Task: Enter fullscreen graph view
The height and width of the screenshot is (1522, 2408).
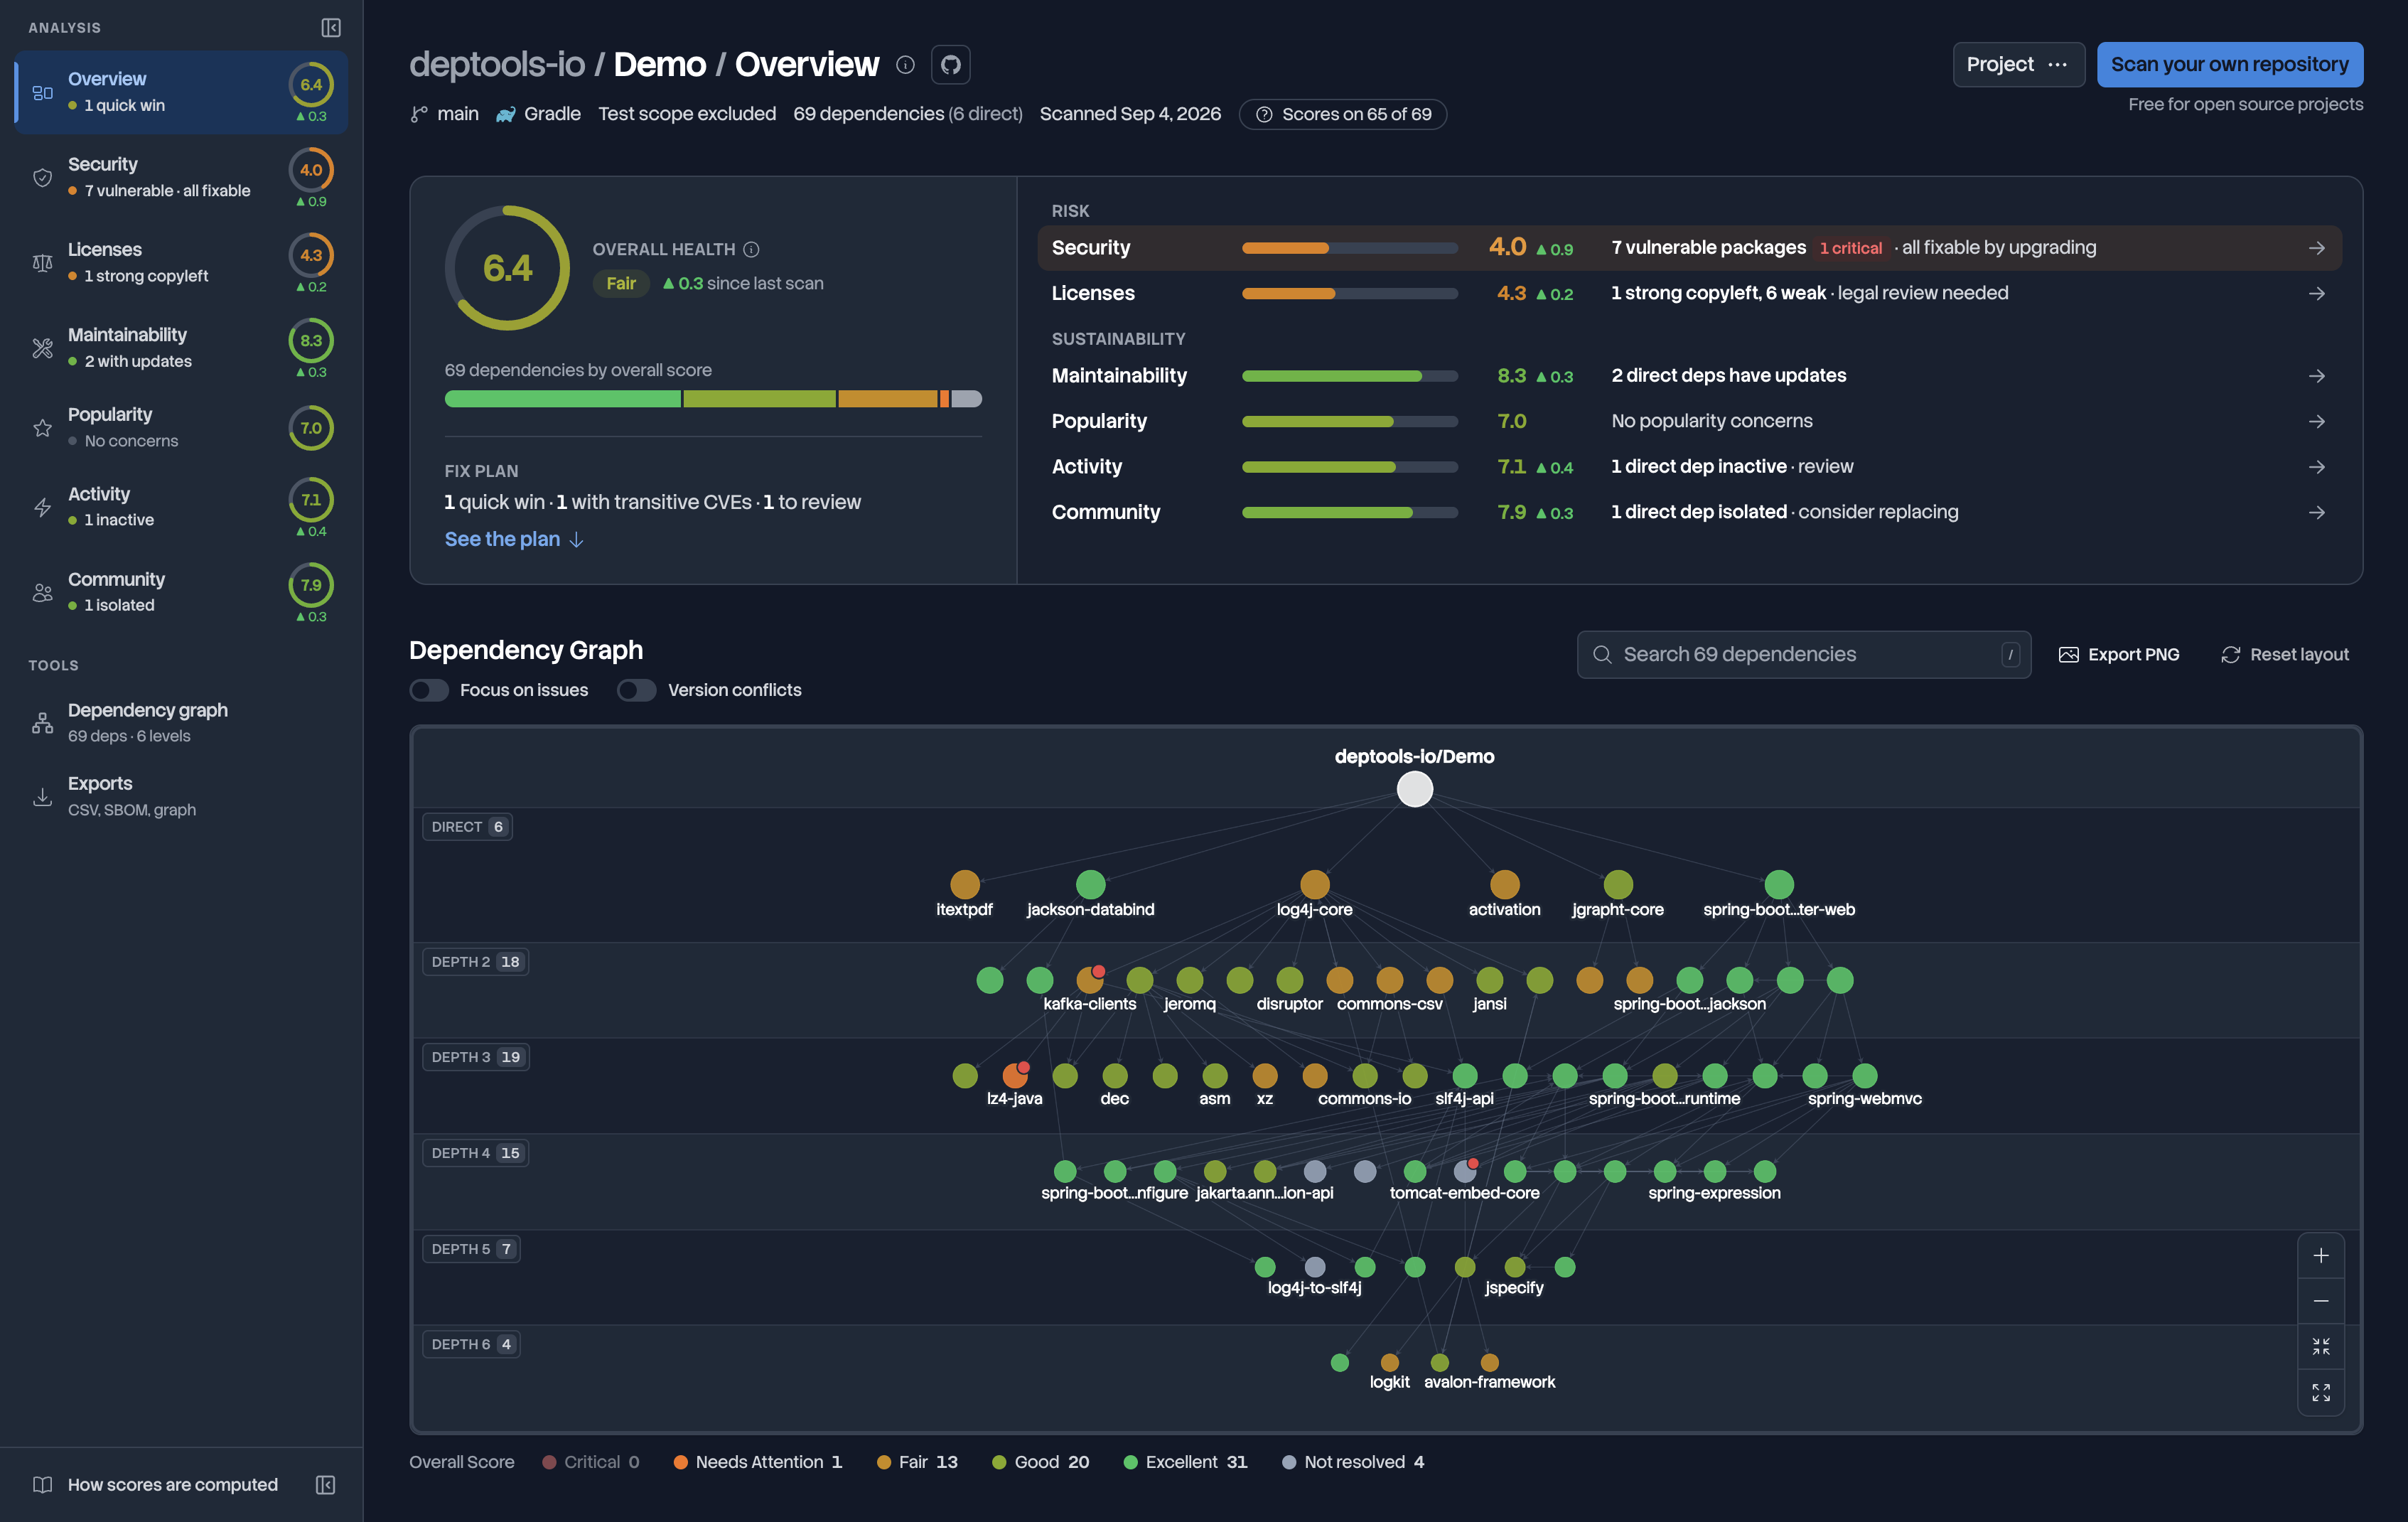Action: [x=2321, y=1392]
